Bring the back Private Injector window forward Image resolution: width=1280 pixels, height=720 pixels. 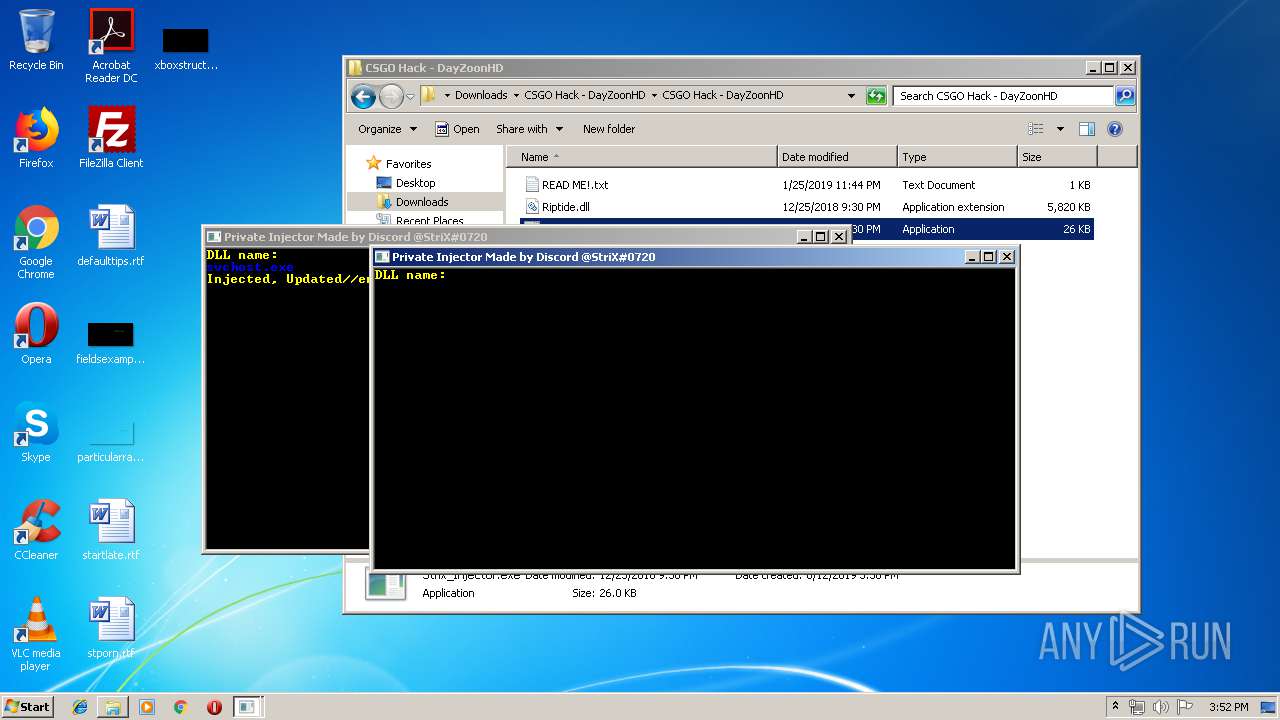(500, 237)
